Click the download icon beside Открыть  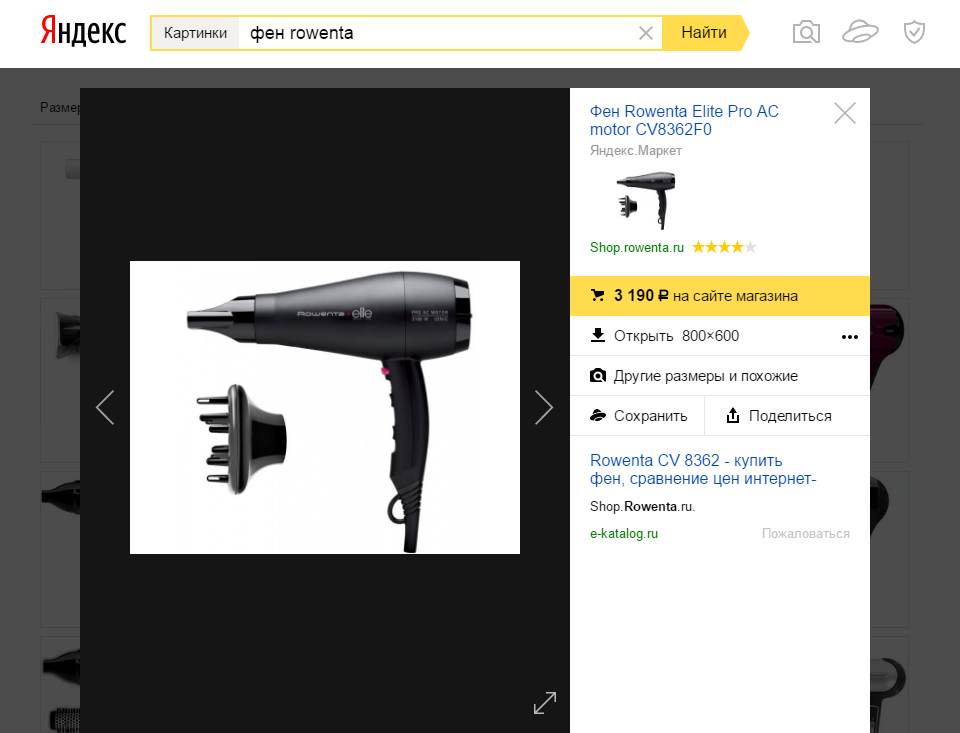pos(598,336)
